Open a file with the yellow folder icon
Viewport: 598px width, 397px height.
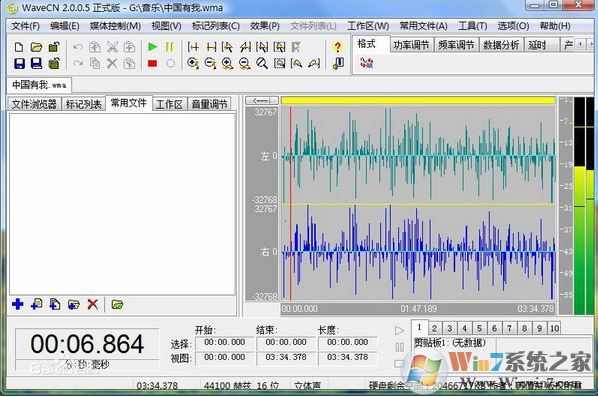36,47
